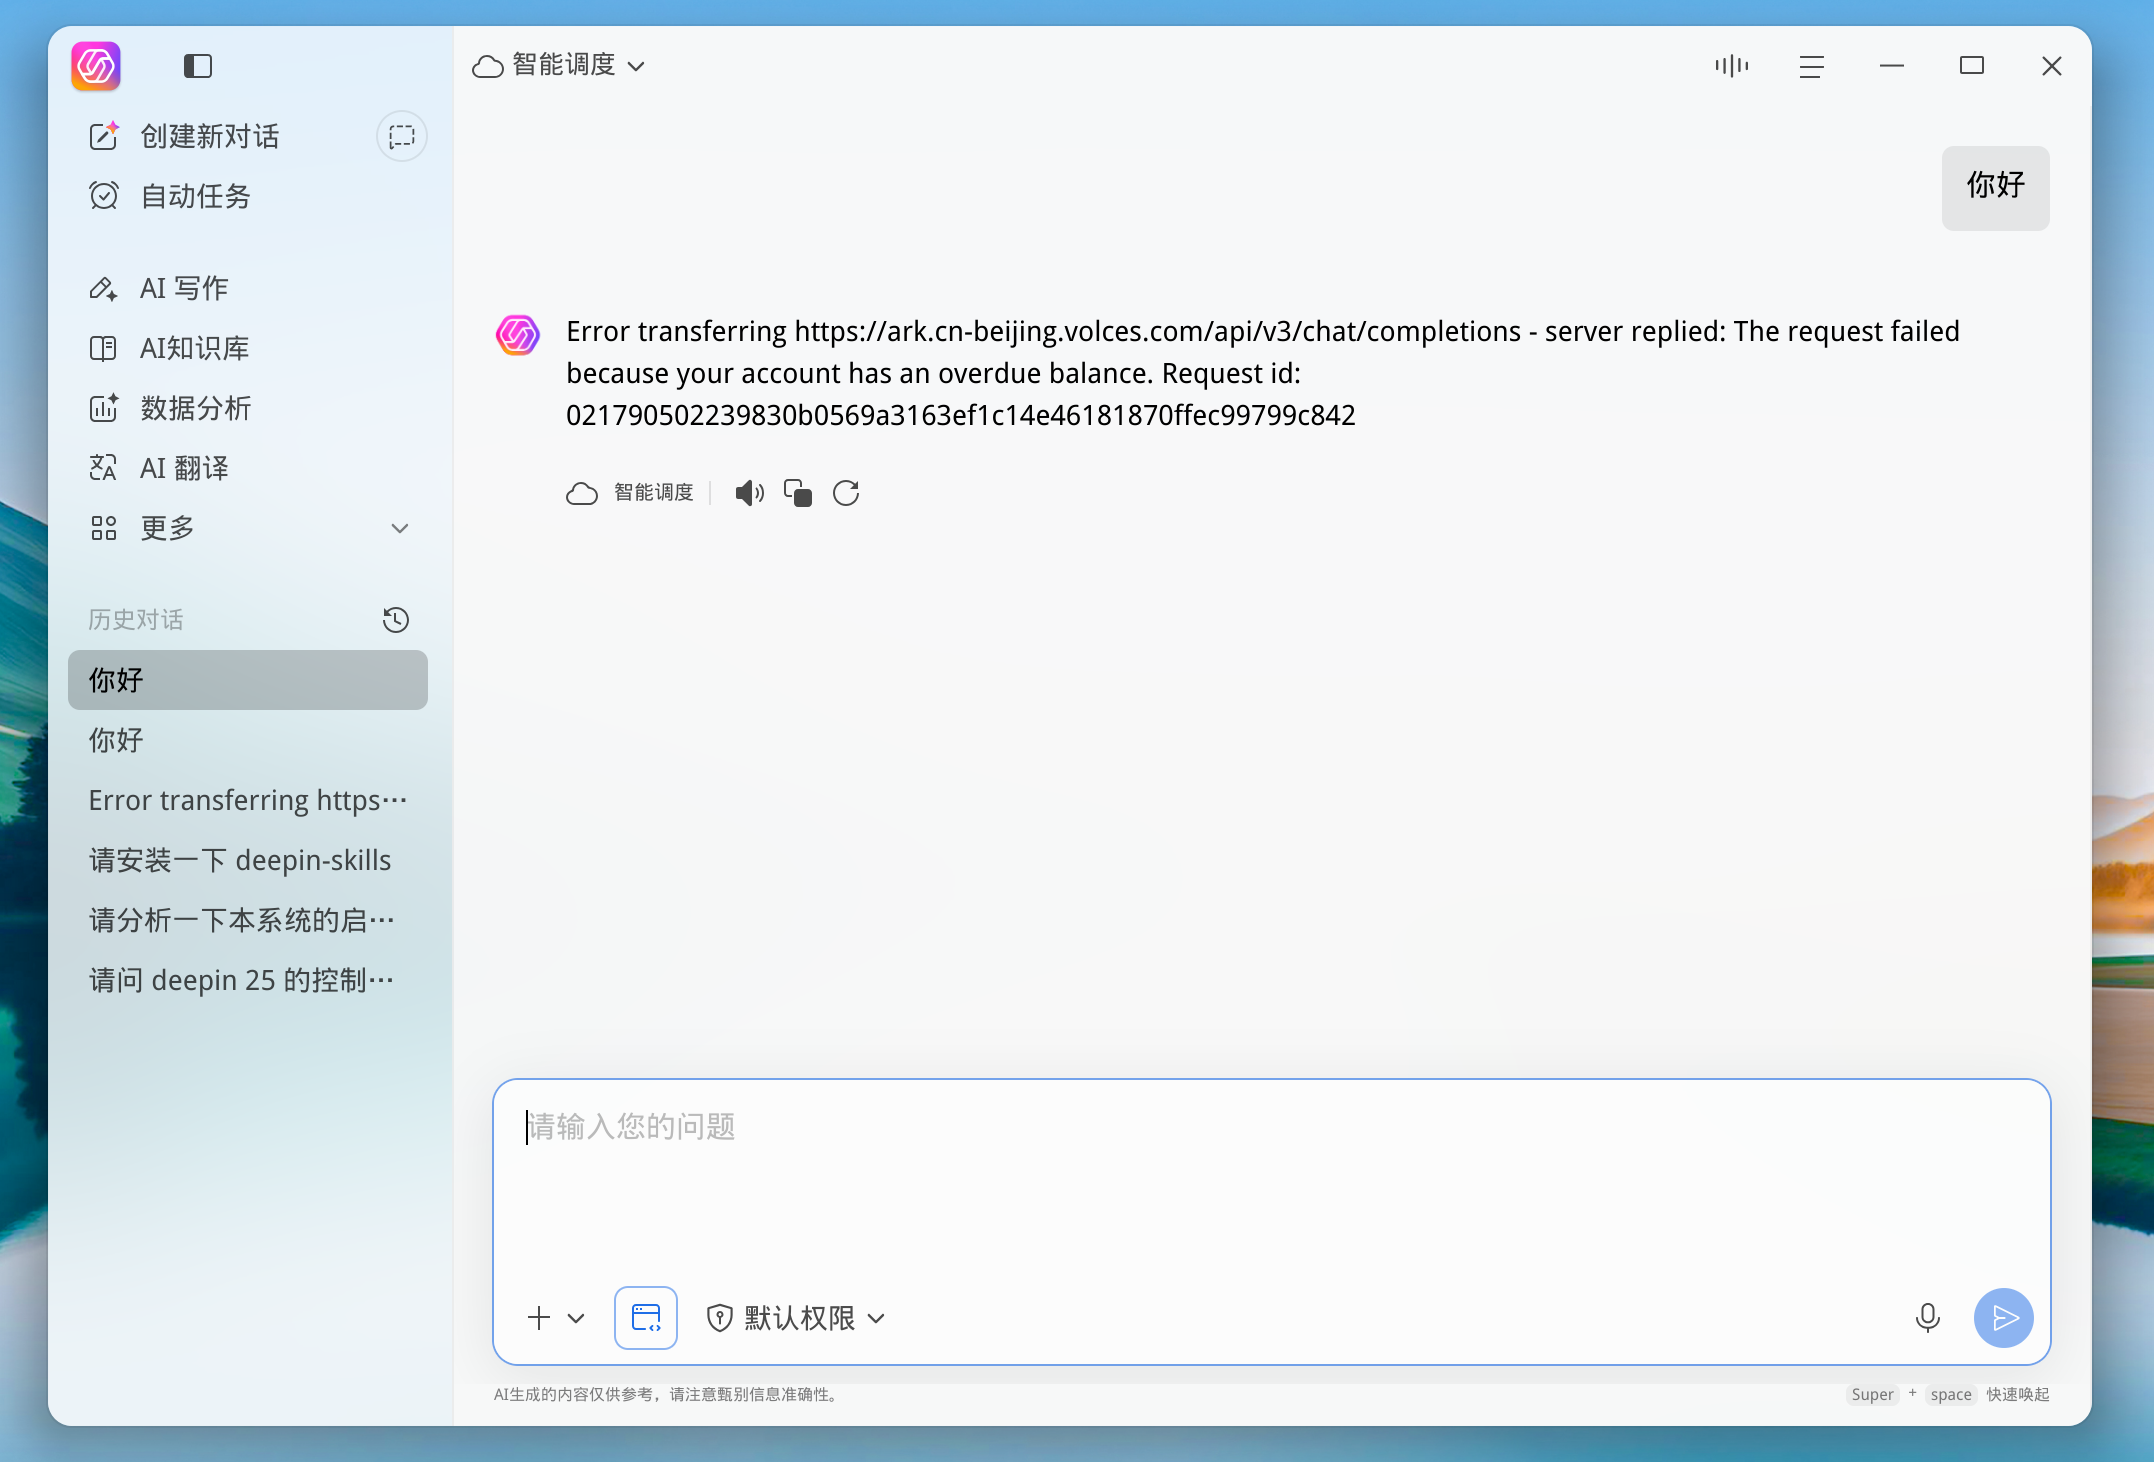Open the history clock icon beside 历史对话
The width and height of the screenshot is (2154, 1462).
pyautogui.click(x=396, y=620)
